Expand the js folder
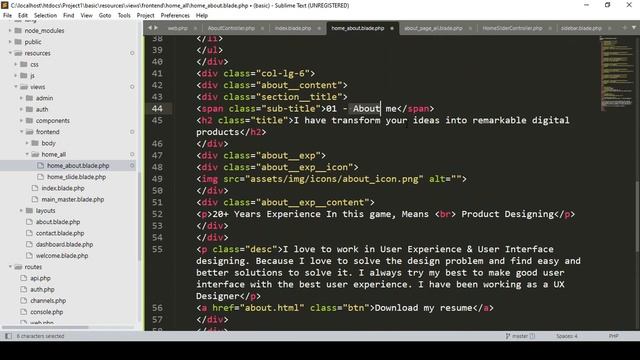The width and height of the screenshot is (640, 360). point(16,76)
